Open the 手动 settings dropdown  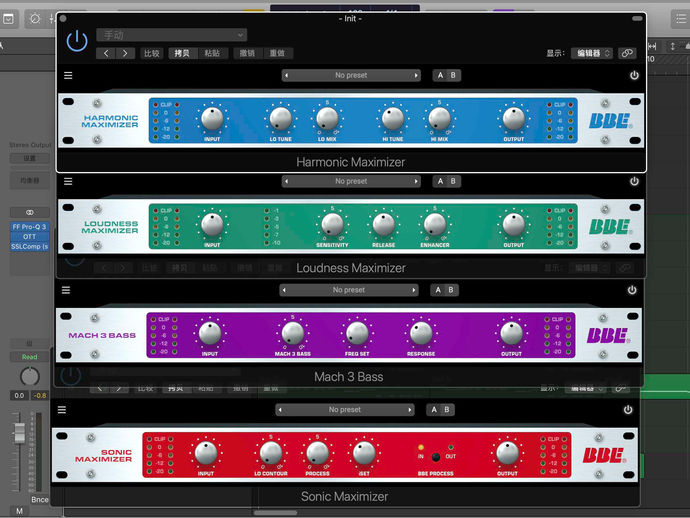[x=172, y=35]
